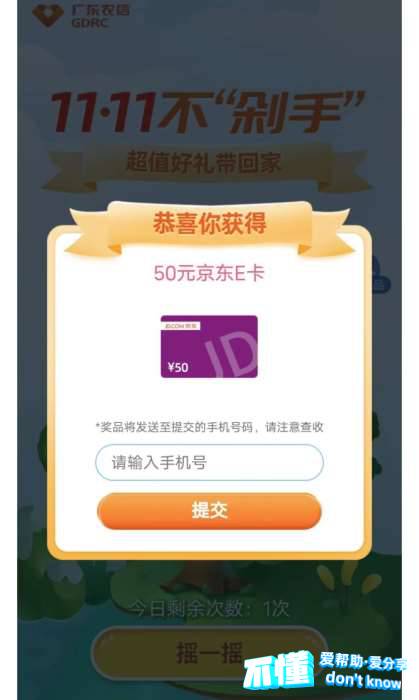Tap the purple JD 50 yuan card image
The image size is (419, 700).
[209, 346]
